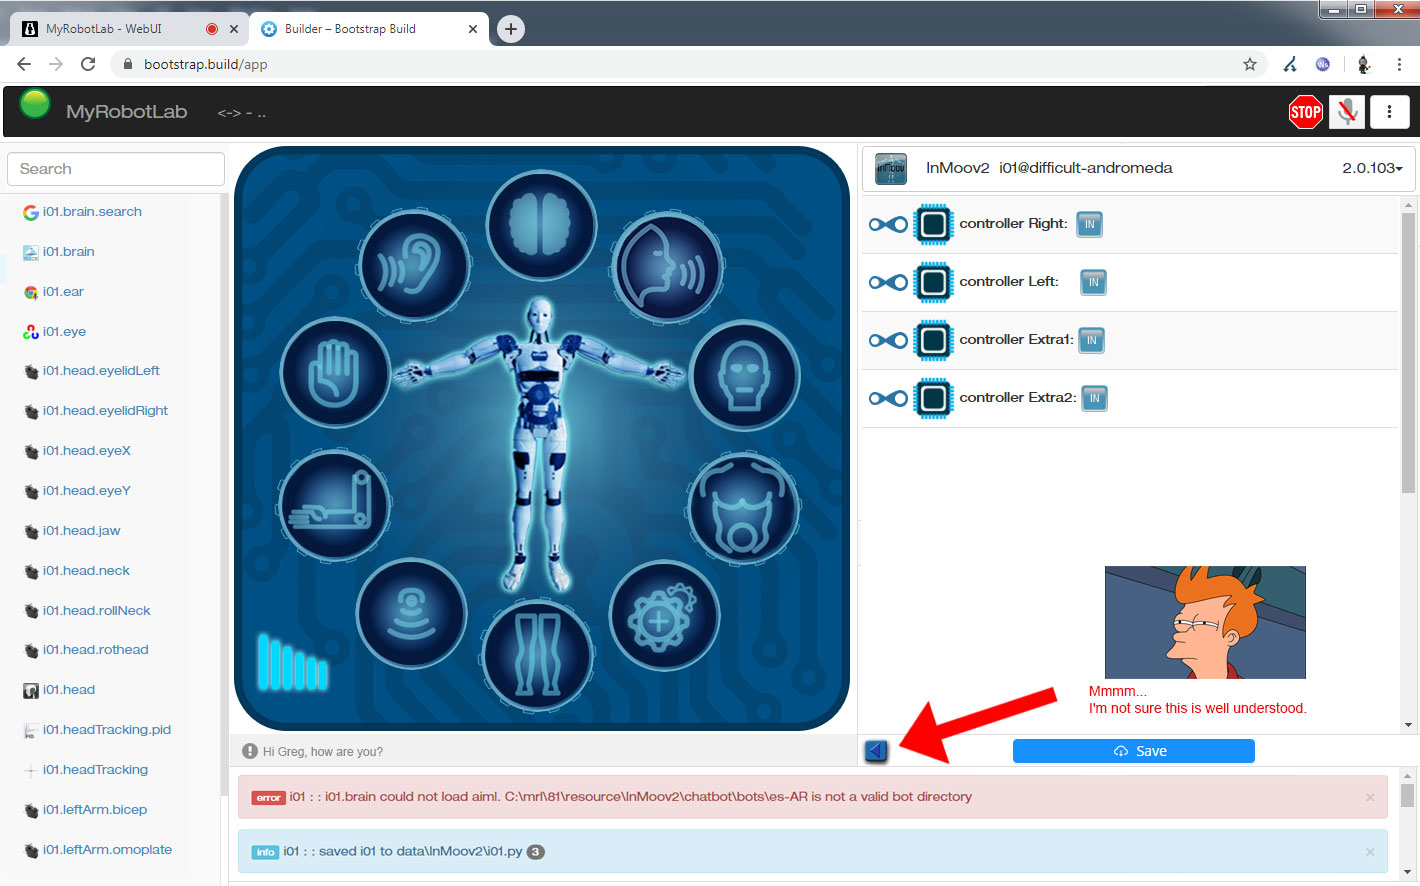Viewport: 1420px width, 886px height.
Task: Click the blue back arrow left of Save
Action: [x=876, y=751]
